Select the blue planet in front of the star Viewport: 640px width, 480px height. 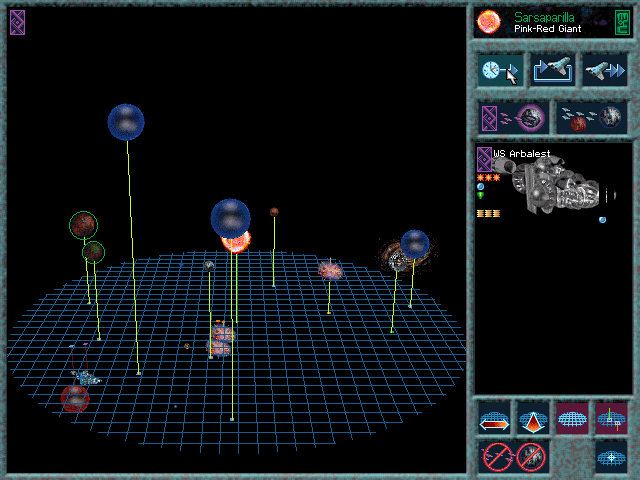point(230,219)
